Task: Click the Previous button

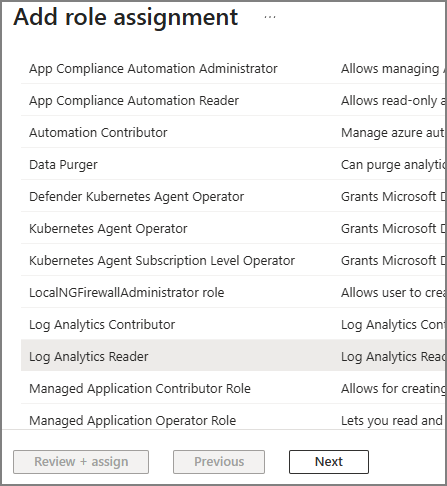Action: coord(219,462)
